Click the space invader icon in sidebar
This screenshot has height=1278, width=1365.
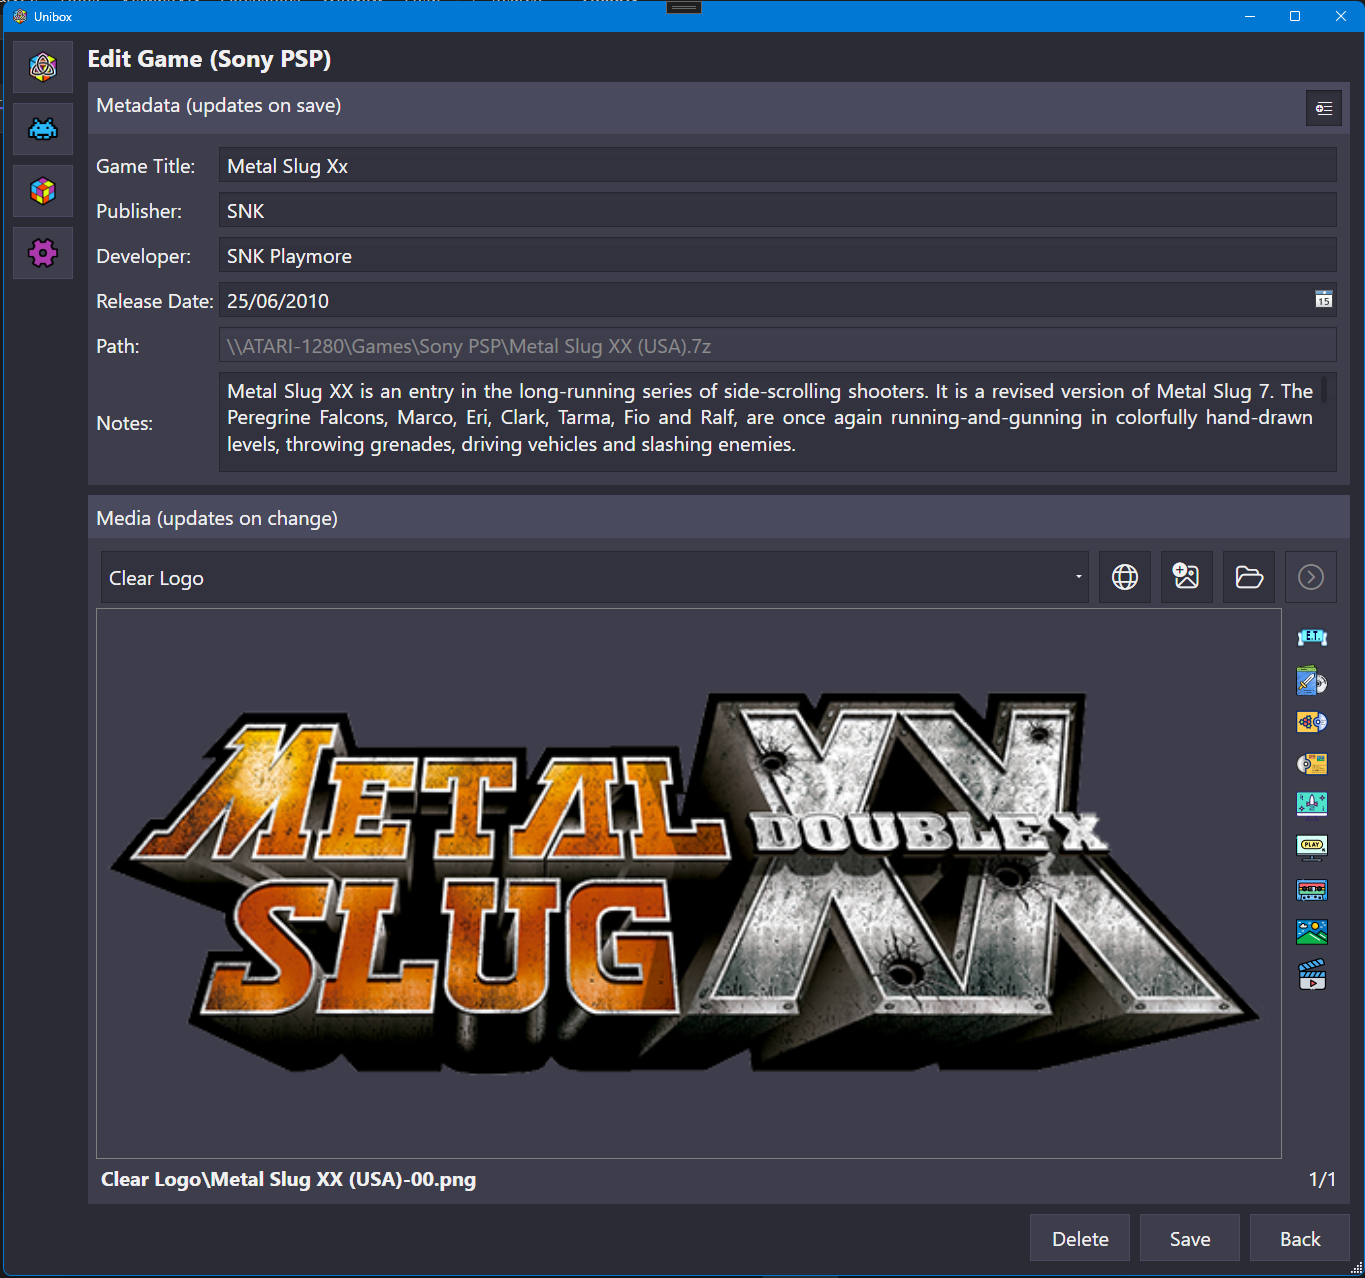pyautogui.click(x=43, y=129)
